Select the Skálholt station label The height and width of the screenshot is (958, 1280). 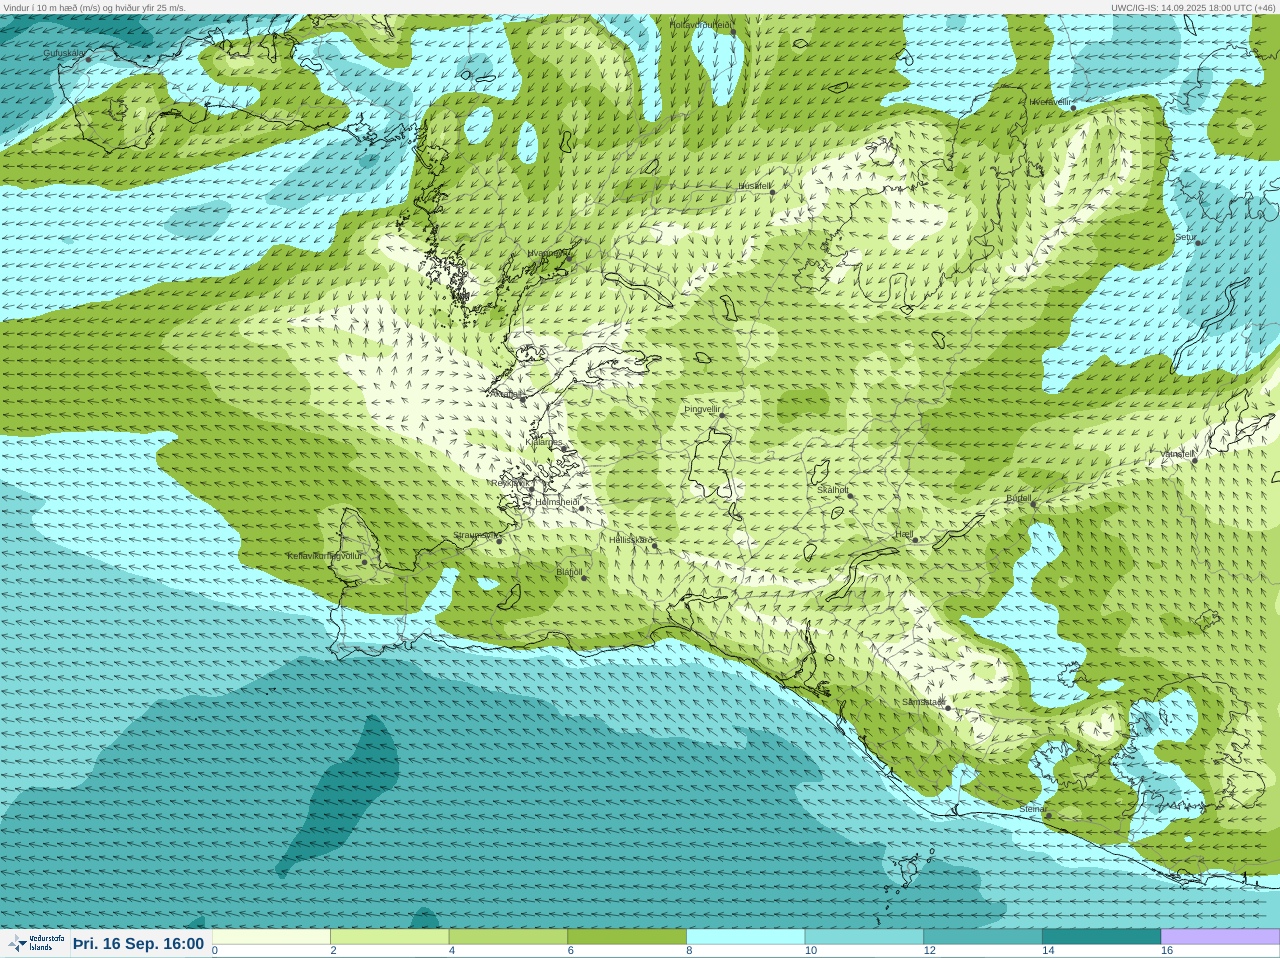click(x=833, y=490)
